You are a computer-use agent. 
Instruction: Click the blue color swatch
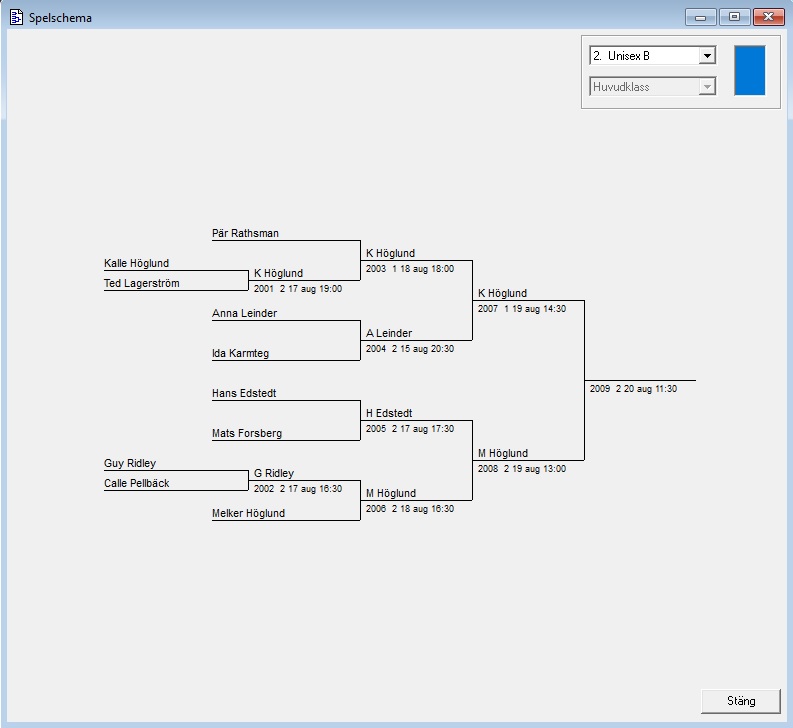click(749, 70)
